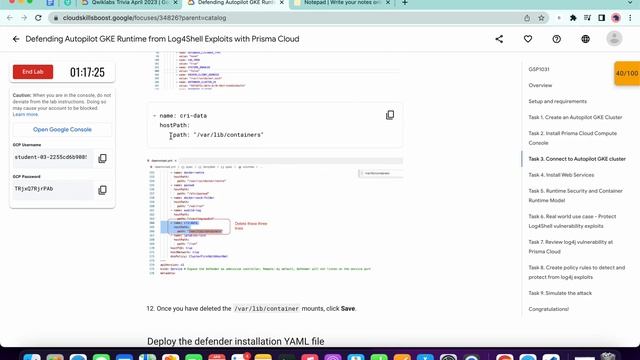This screenshot has width=640, height=360.
Task: Go to Task 8 Create policy rules
Action: (576, 272)
